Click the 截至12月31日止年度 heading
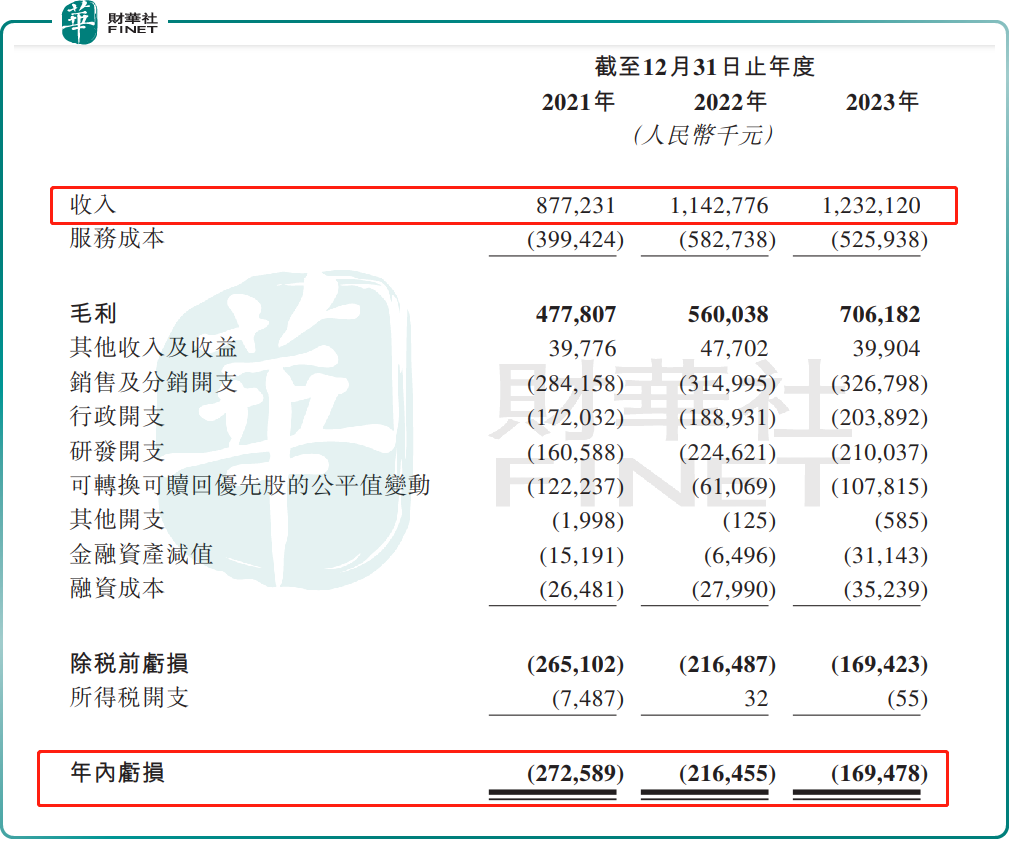Image resolution: width=1009 pixels, height=859 pixels. (705, 67)
